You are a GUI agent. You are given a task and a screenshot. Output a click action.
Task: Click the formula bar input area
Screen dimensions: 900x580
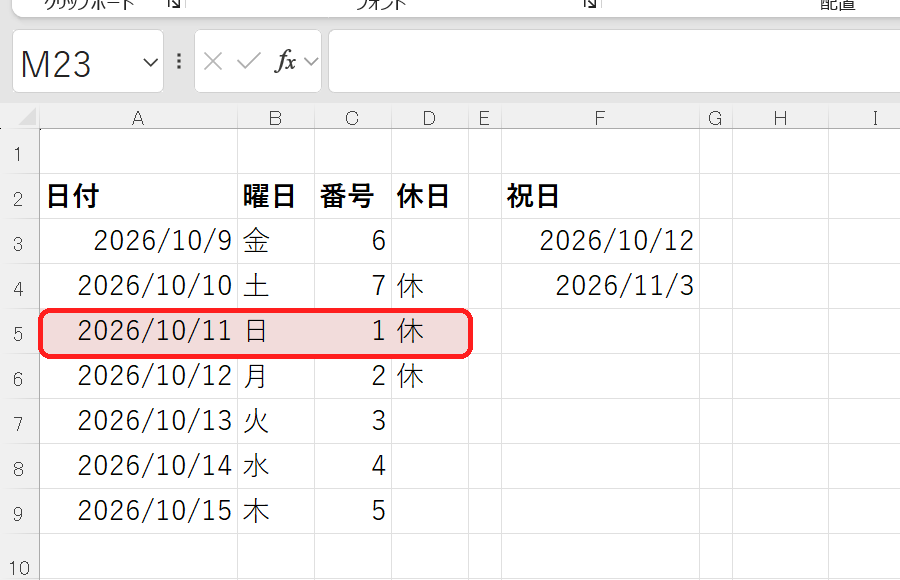(614, 61)
